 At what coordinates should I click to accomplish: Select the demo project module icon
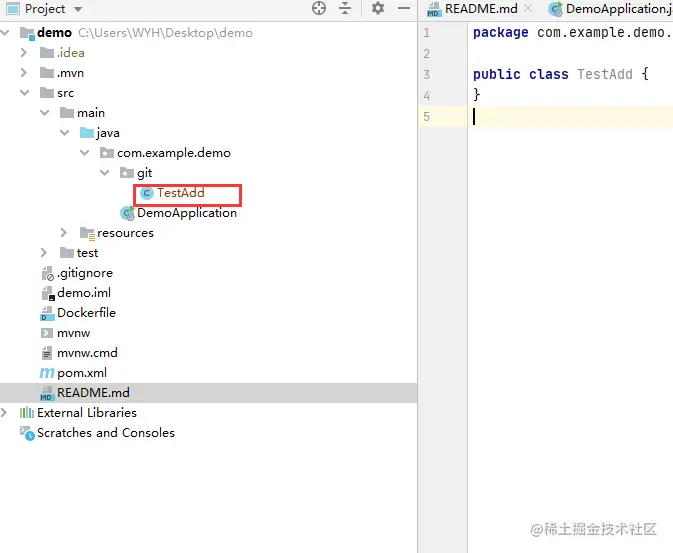[x=27, y=33]
